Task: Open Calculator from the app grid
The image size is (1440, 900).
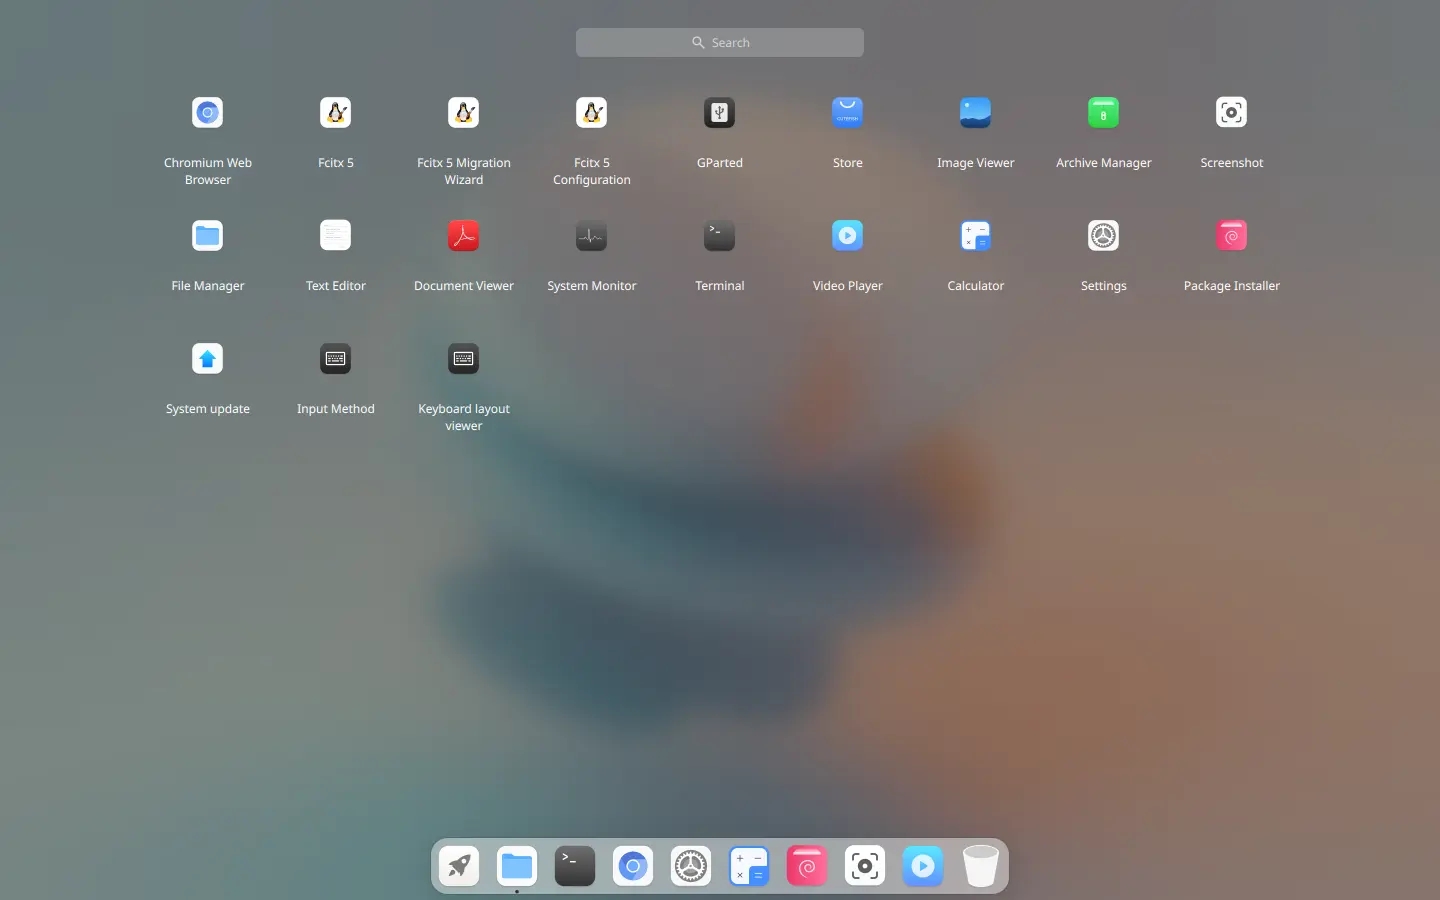Action: pyautogui.click(x=975, y=236)
